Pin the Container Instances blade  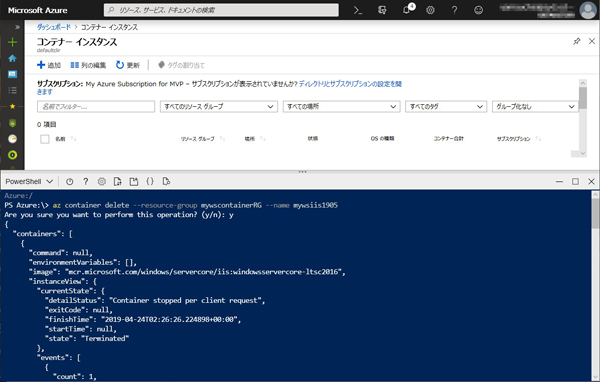tap(577, 41)
